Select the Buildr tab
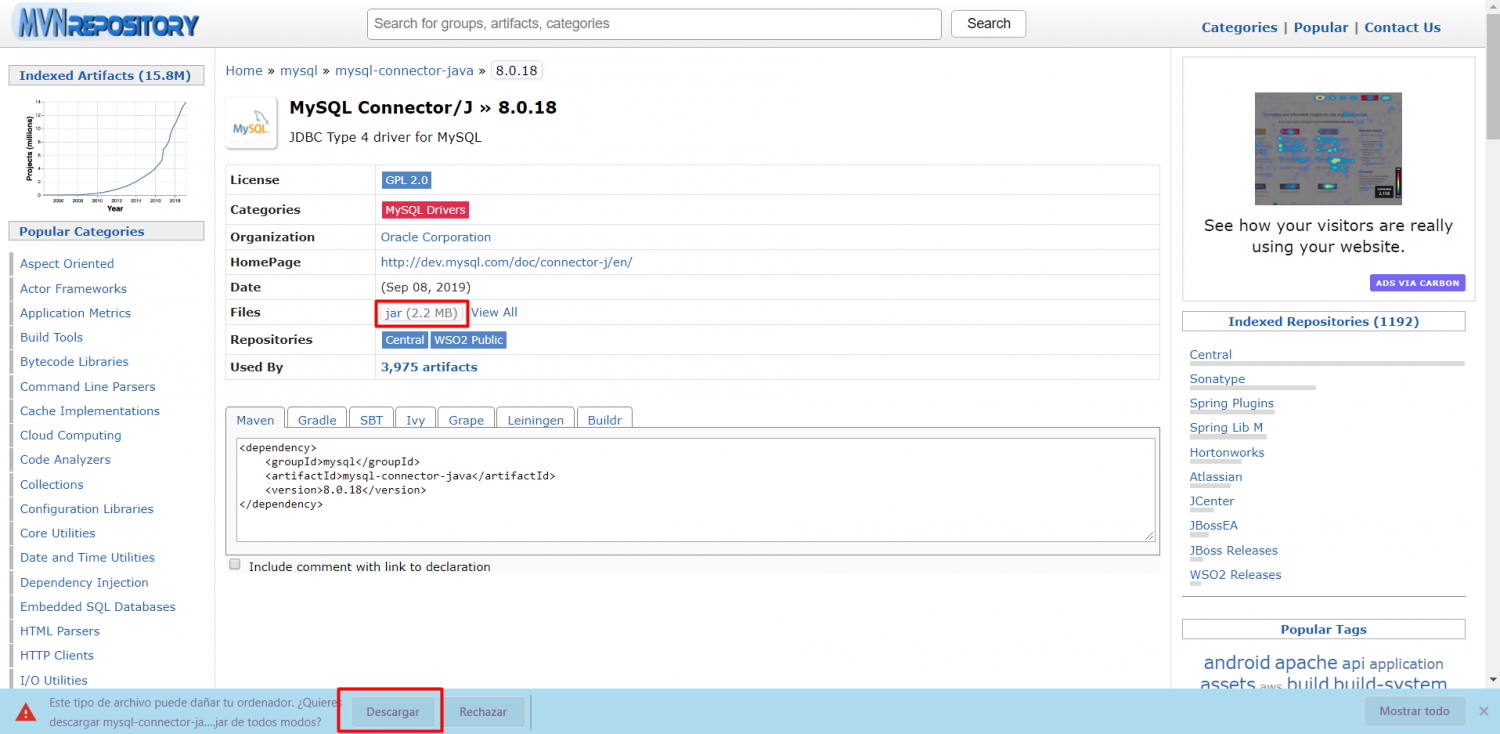This screenshot has height=734, width=1500. (604, 420)
